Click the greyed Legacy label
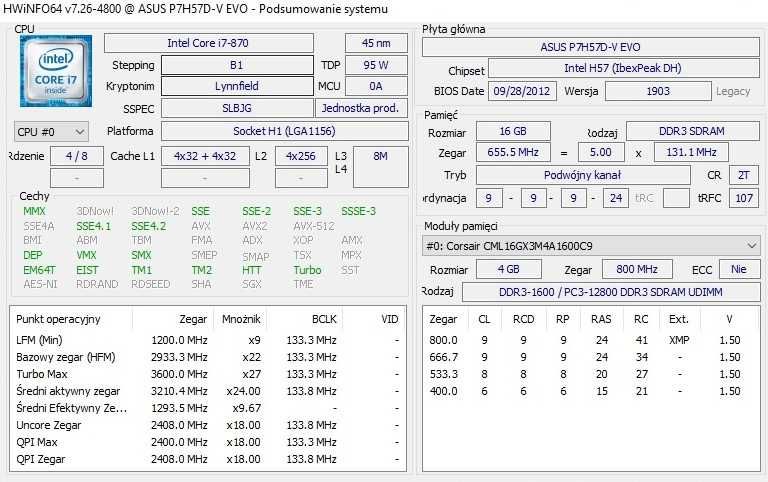The width and height of the screenshot is (768, 482). click(733, 91)
